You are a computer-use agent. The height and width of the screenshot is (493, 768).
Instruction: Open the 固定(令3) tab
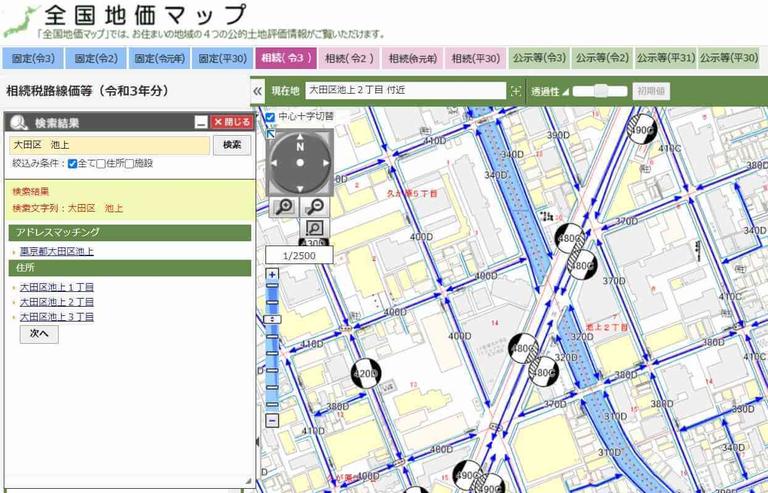point(33,58)
